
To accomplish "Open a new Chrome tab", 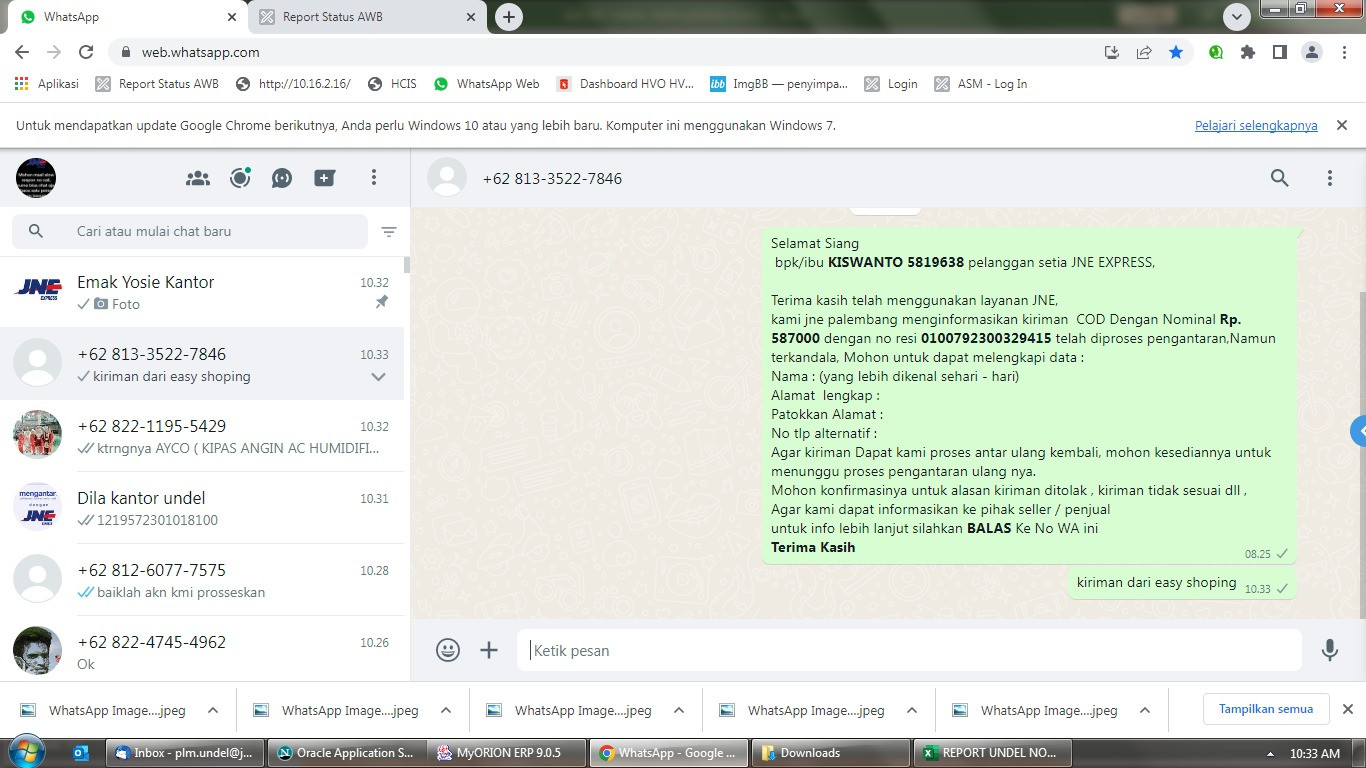I will [509, 17].
